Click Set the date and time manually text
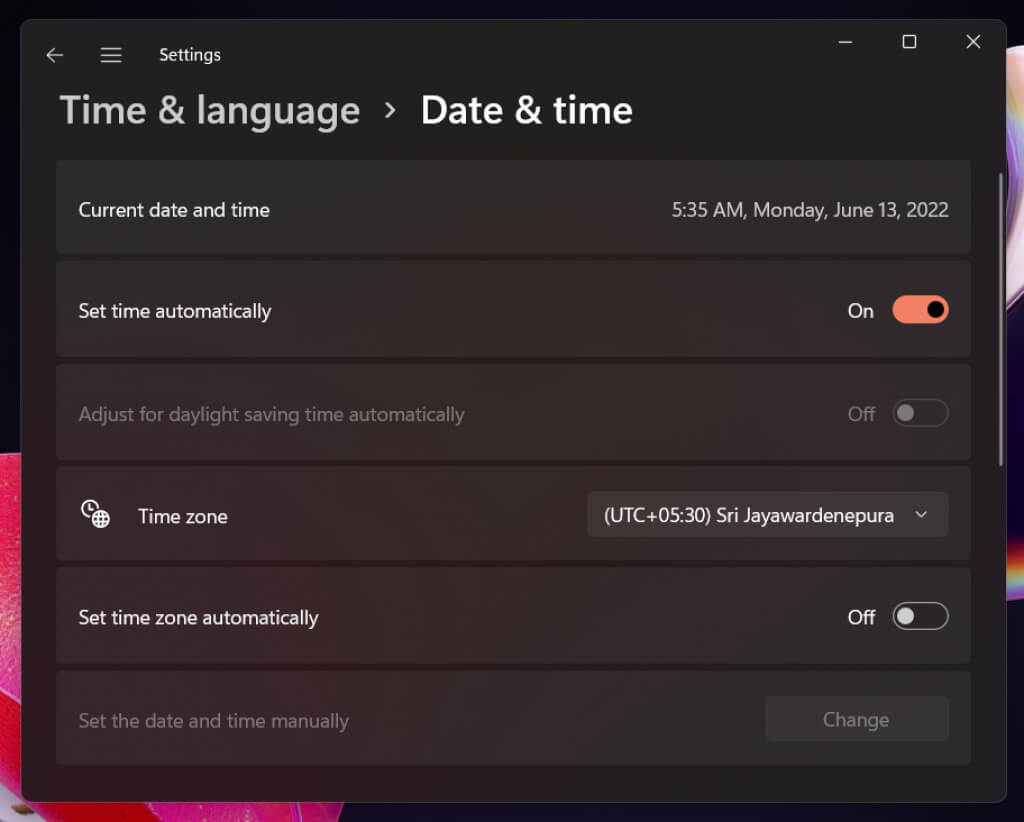The image size is (1024, 822). (214, 721)
